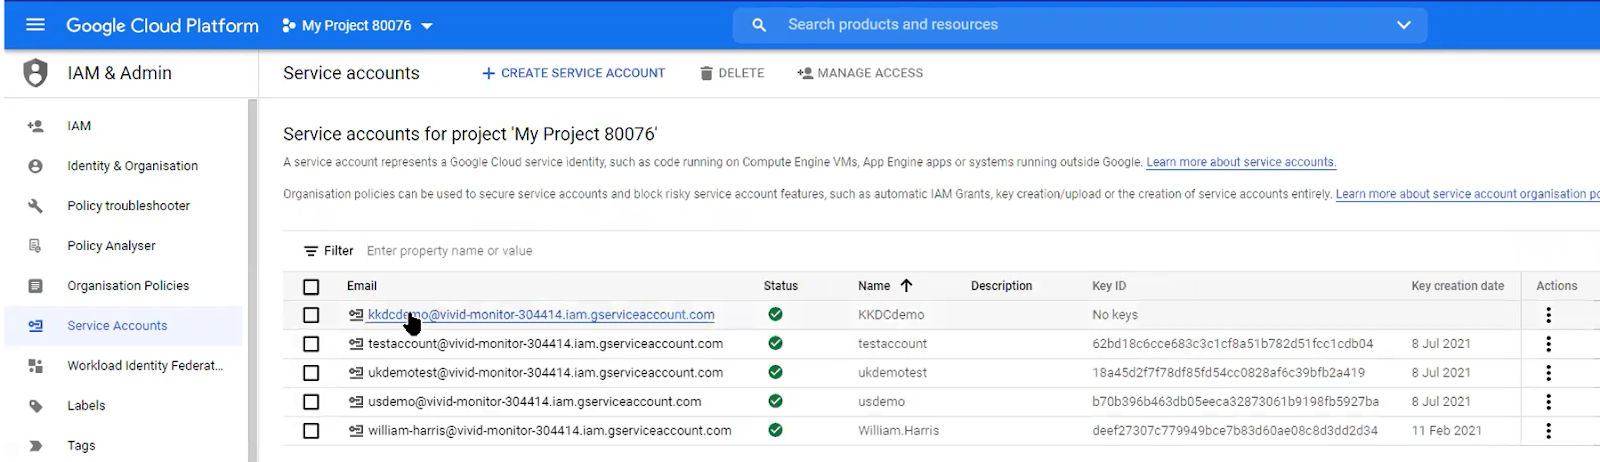1600x462 pixels.
Task: Click the DELETE button
Action: click(x=732, y=73)
